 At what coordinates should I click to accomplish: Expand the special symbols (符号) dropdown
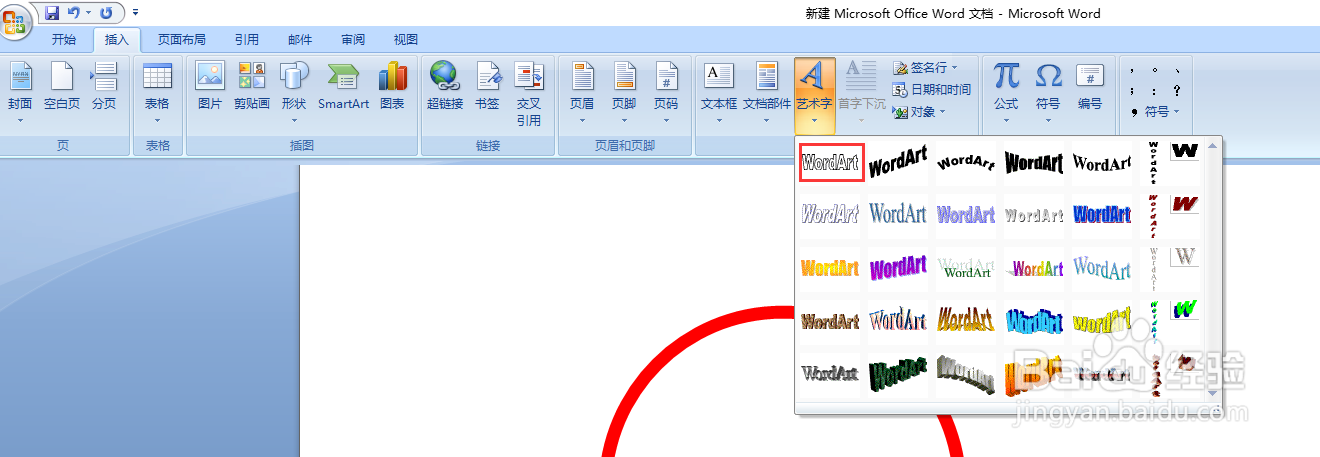coord(1176,112)
